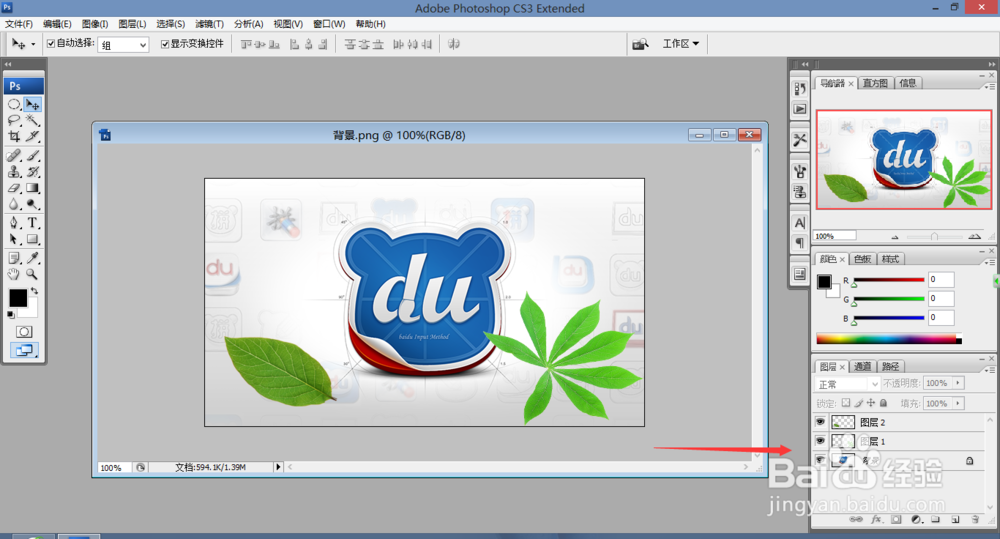The height and width of the screenshot is (539, 1000).
Task: Delete layer trash button
Action: [x=975, y=519]
